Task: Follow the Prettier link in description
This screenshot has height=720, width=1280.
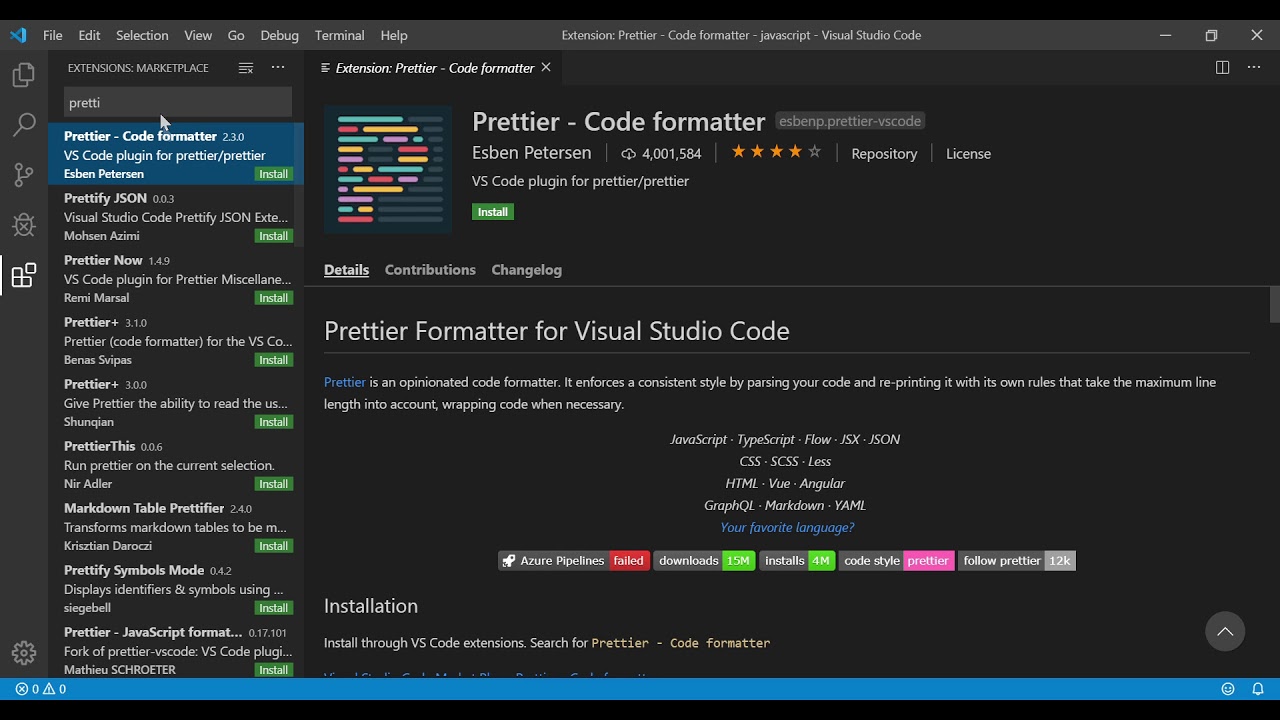Action: pyautogui.click(x=345, y=382)
